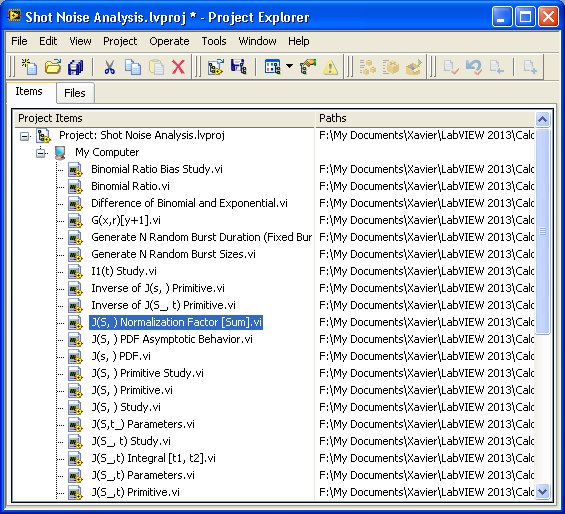Click the grayed Deploy toolbar icon
Screen dimensions: 565x514
point(414,67)
